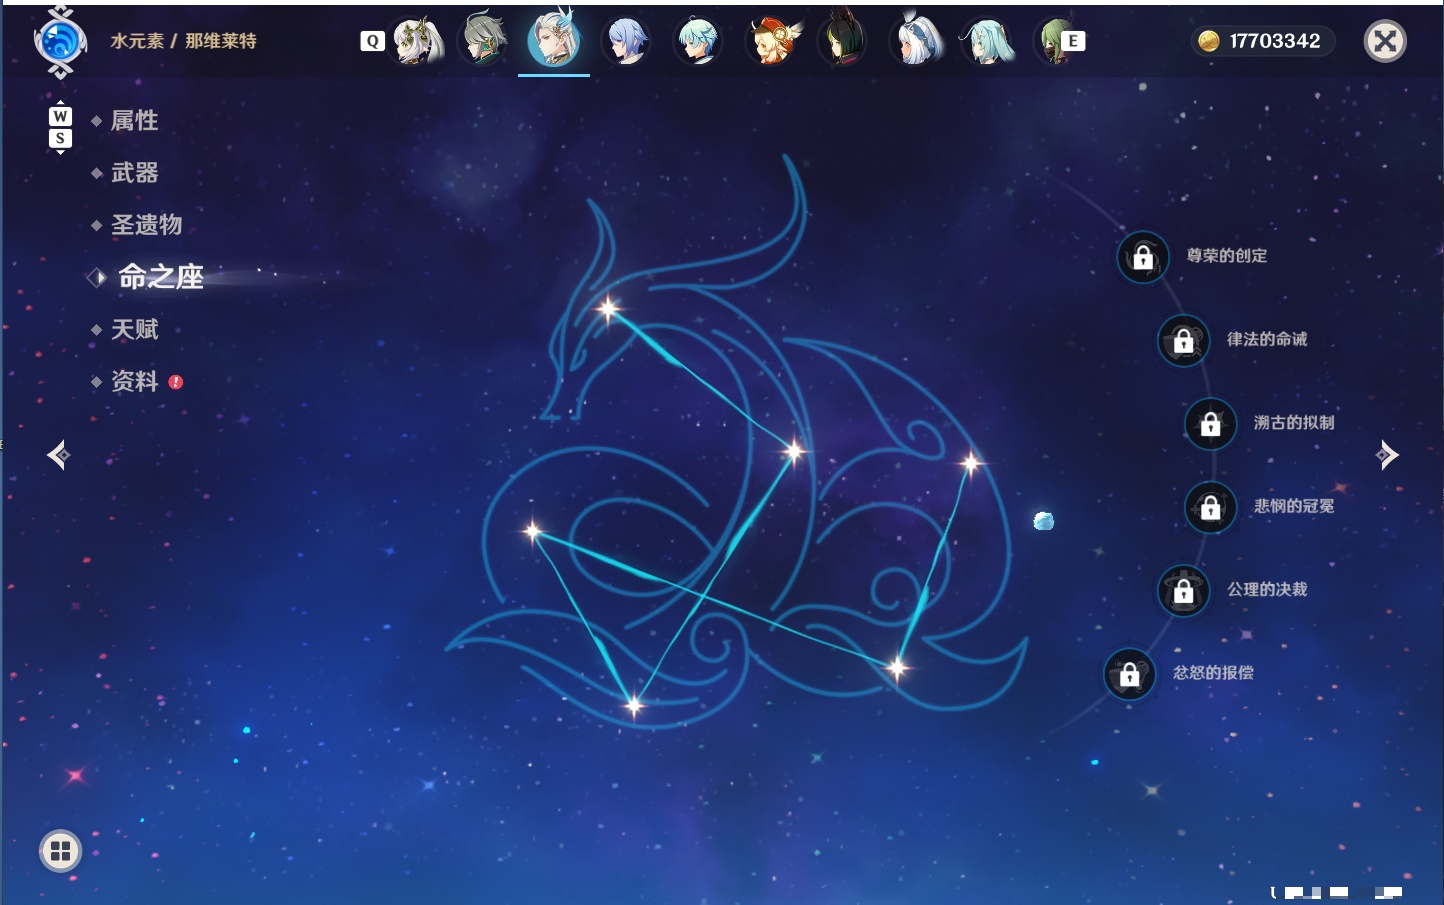Select Nahida's white-haired avatar
The image size is (1444, 905).
coord(416,41)
